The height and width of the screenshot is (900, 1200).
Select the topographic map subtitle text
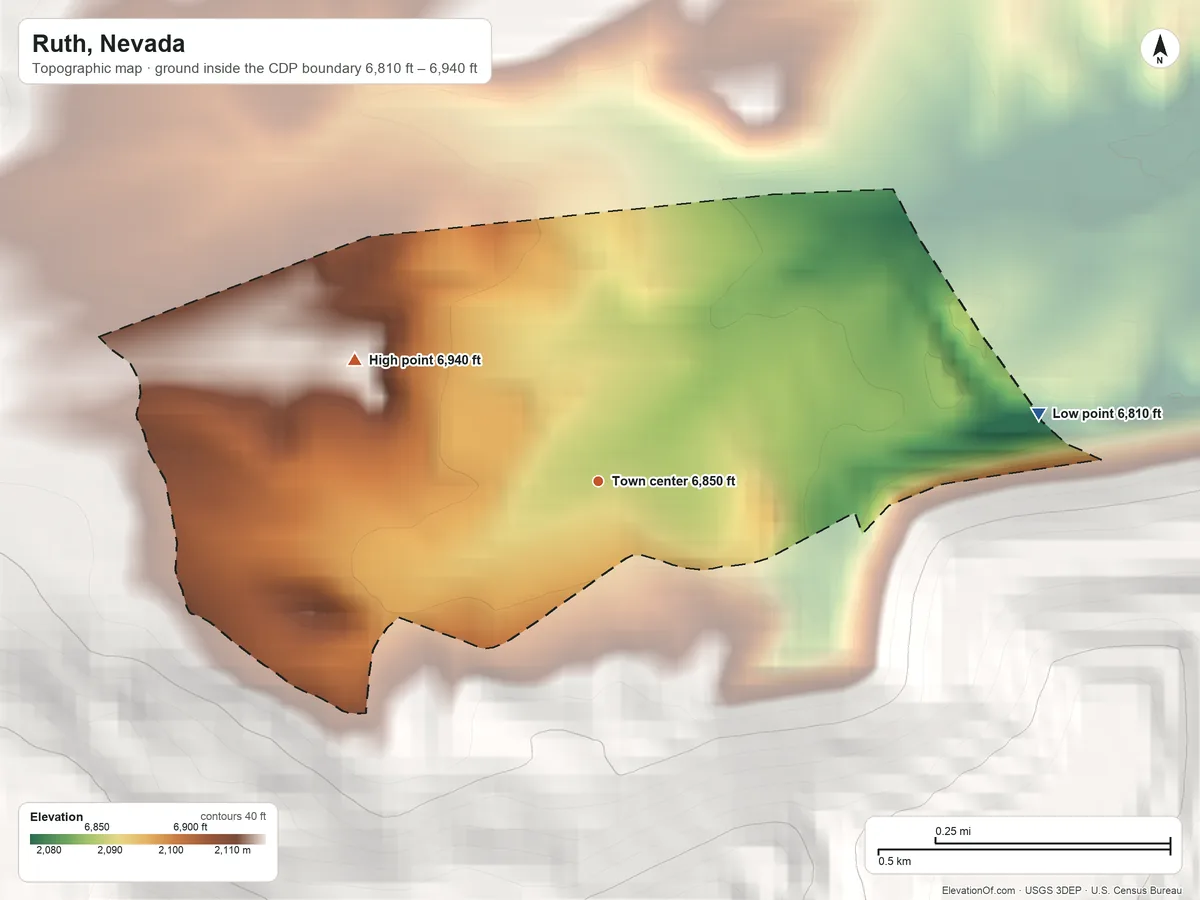[x=255, y=70]
